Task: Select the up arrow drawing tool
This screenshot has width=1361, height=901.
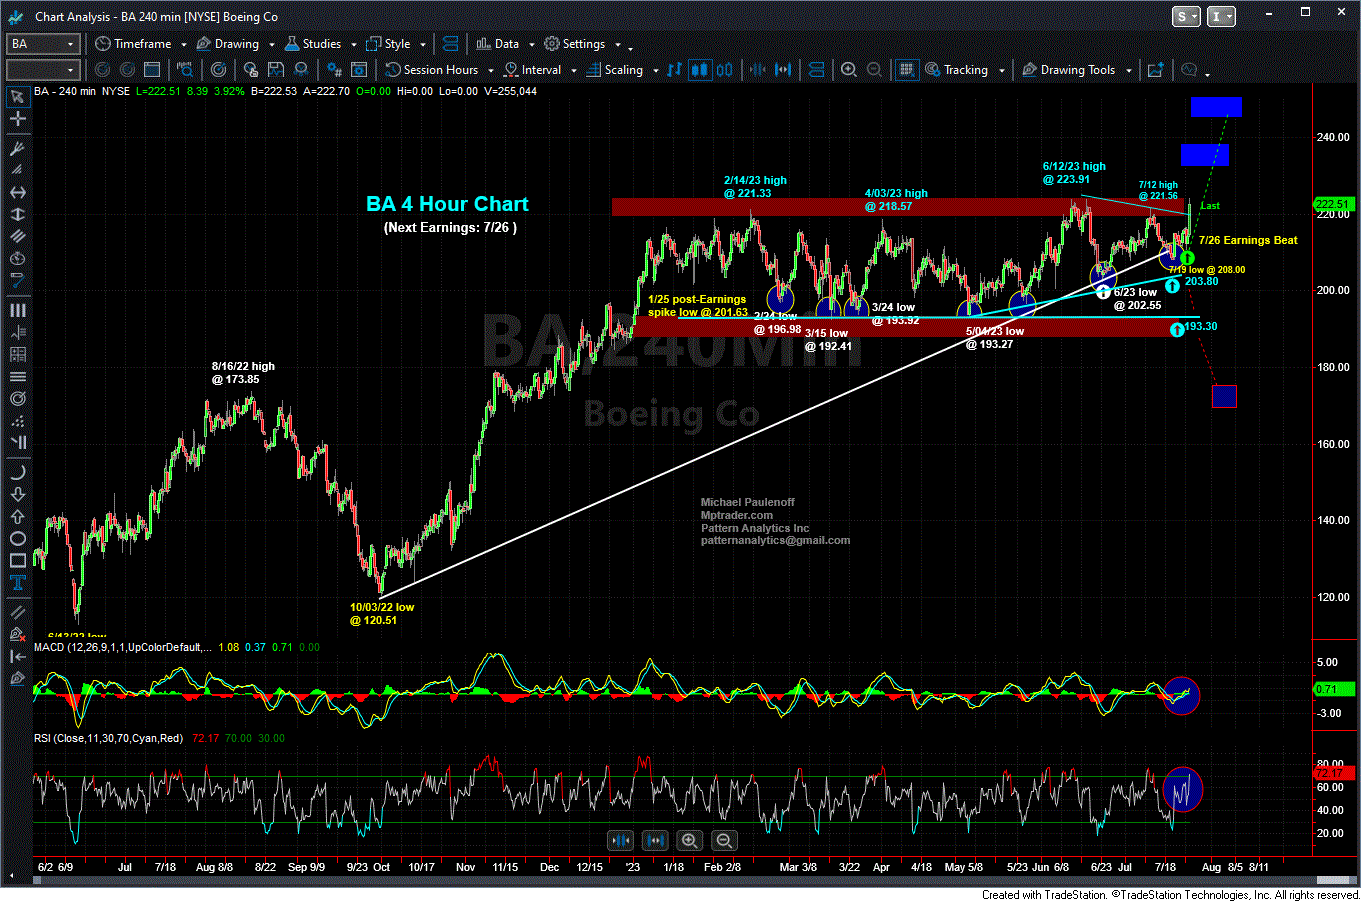Action: click(17, 517)
